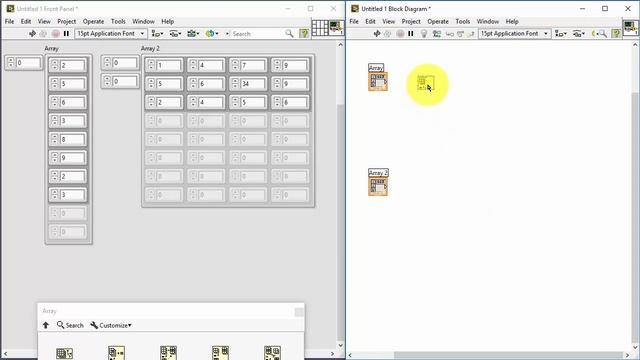Open Block Diagram font dropdown
Viewport: 640px width, 360px height.
514,33
